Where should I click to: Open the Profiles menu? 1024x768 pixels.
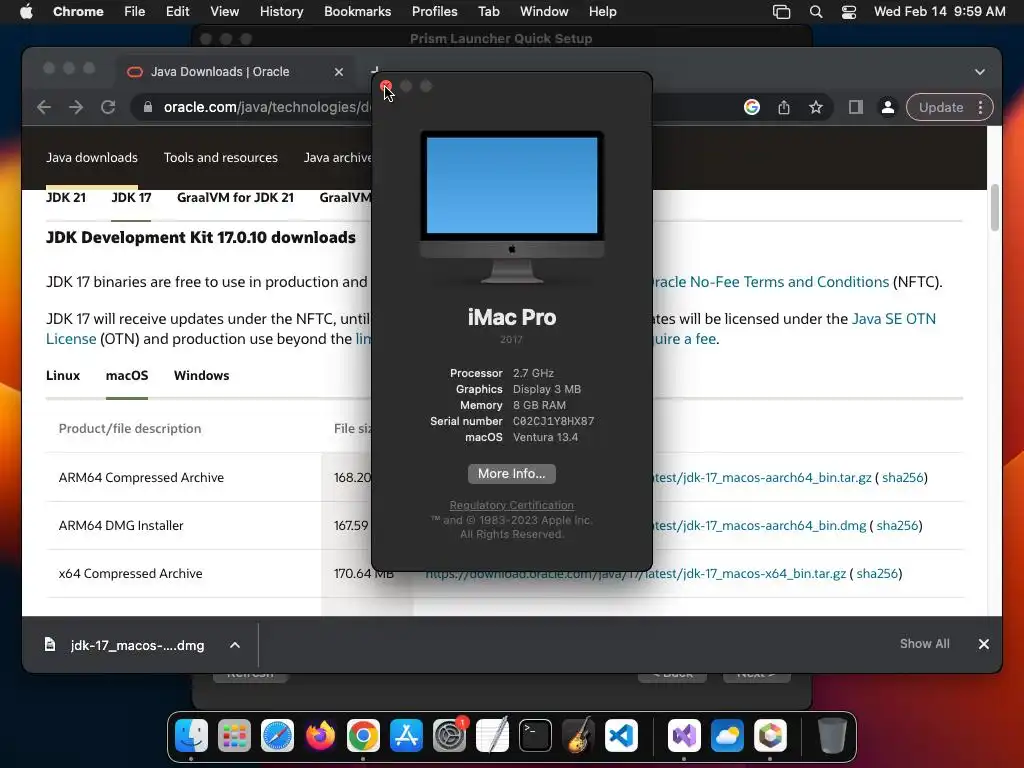434,12
